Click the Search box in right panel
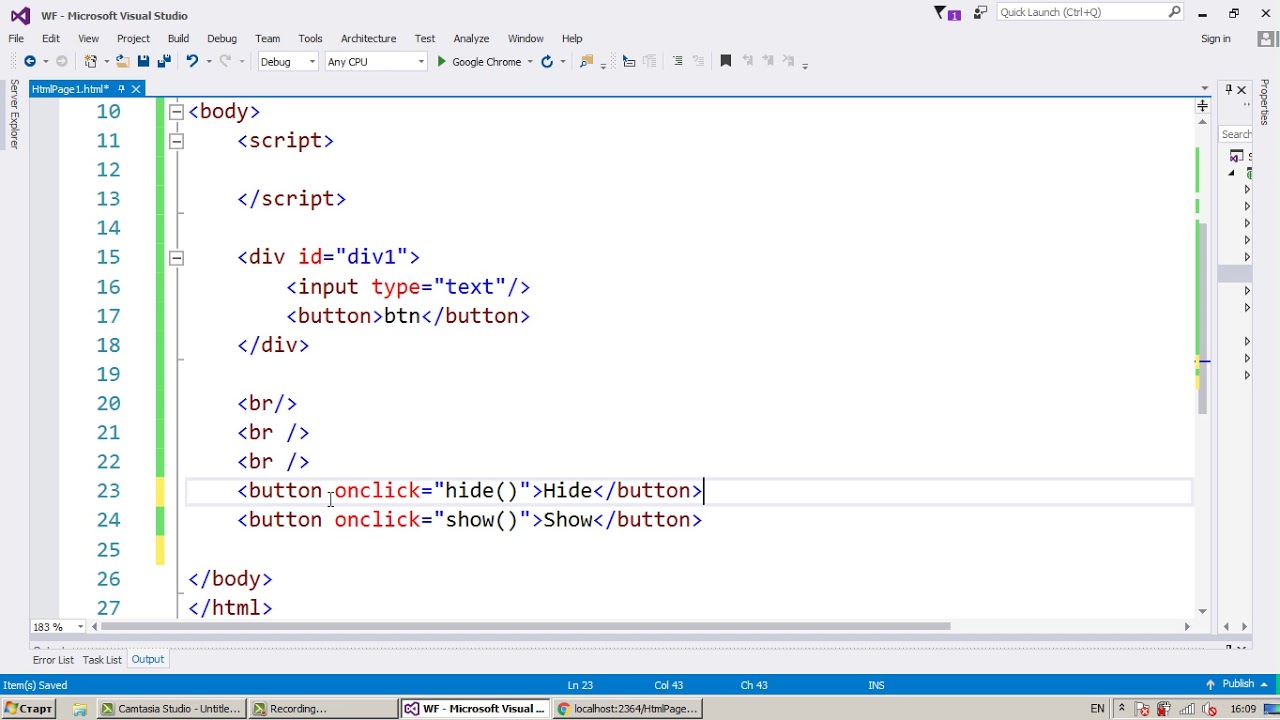This screenshot has width=1280, height=720. coord(1236,134)
